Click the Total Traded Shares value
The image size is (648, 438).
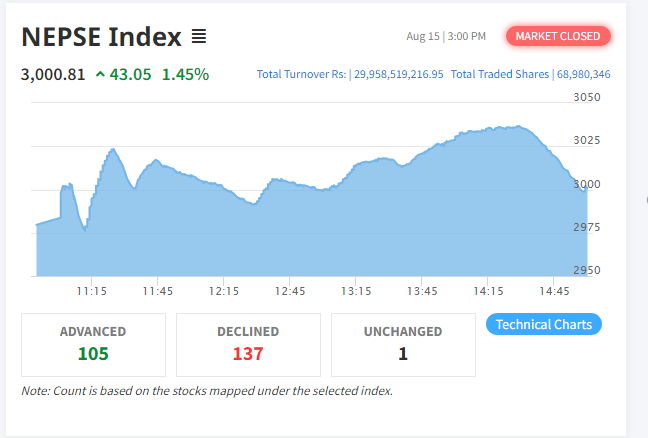point(584,74)
